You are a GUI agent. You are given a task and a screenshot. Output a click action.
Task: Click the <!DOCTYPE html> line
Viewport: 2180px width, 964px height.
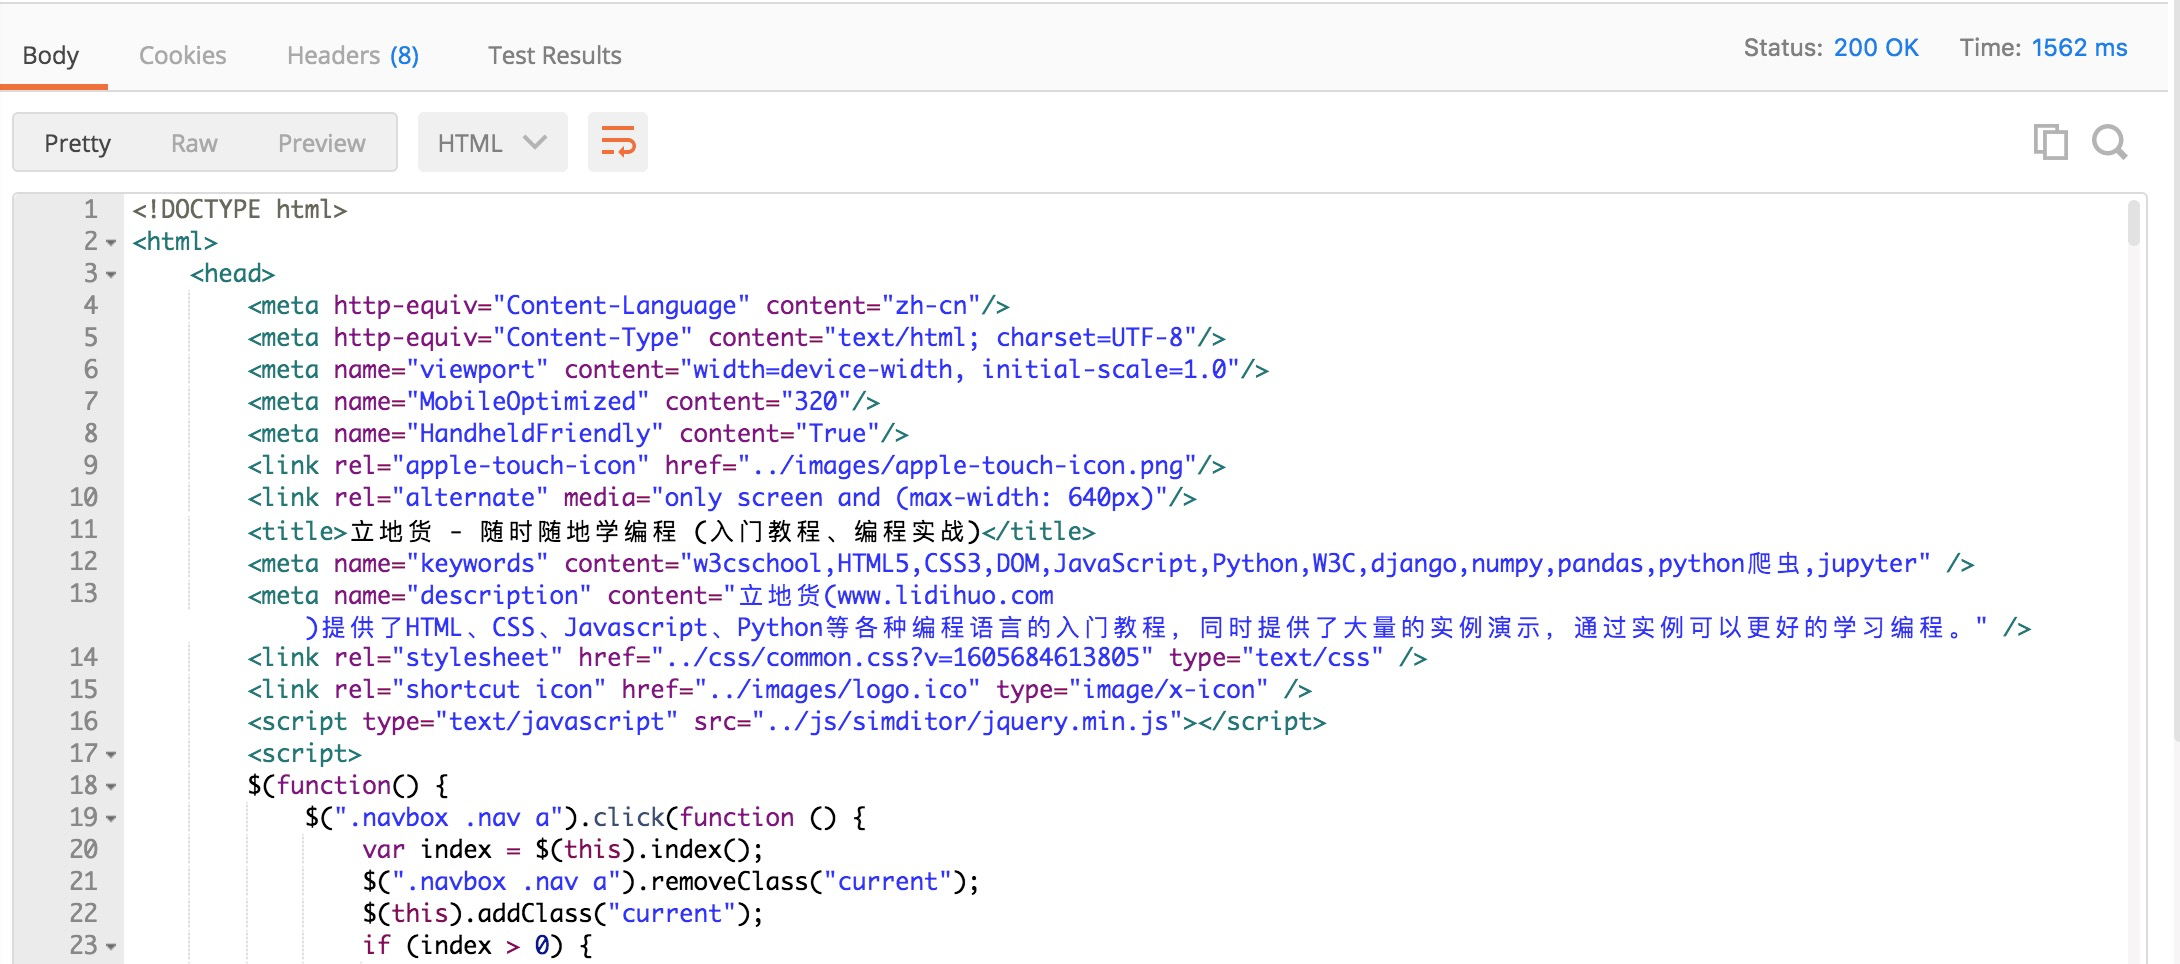coord(240,209)
